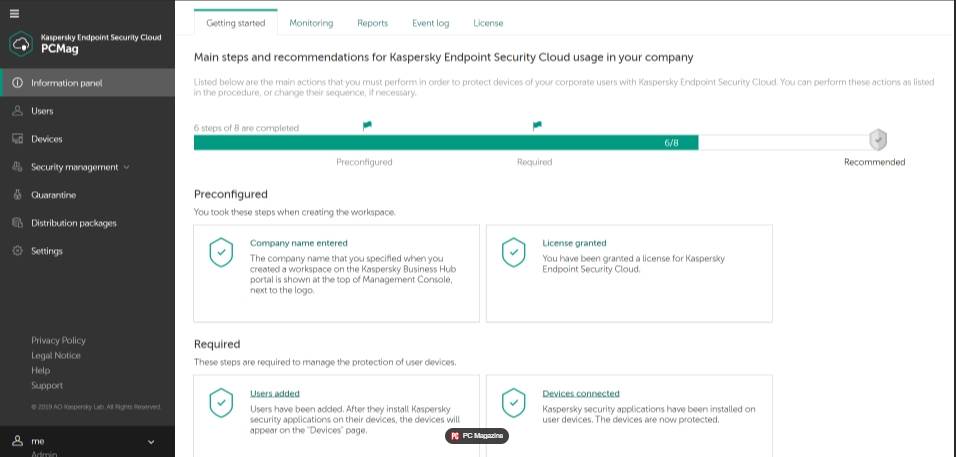Click the Devices monitor icon in sidebar
Screen dimensions: 956x457
(x=18, y=139)
